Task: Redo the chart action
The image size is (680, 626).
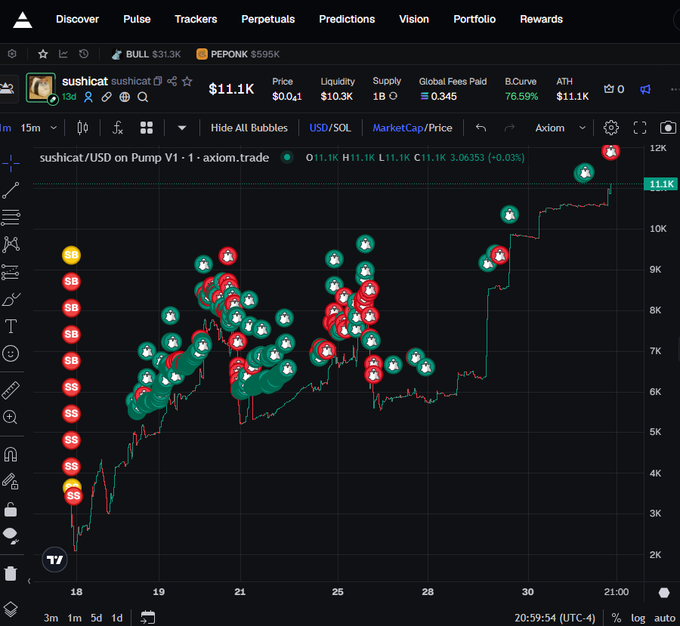Action: [509, 128]
